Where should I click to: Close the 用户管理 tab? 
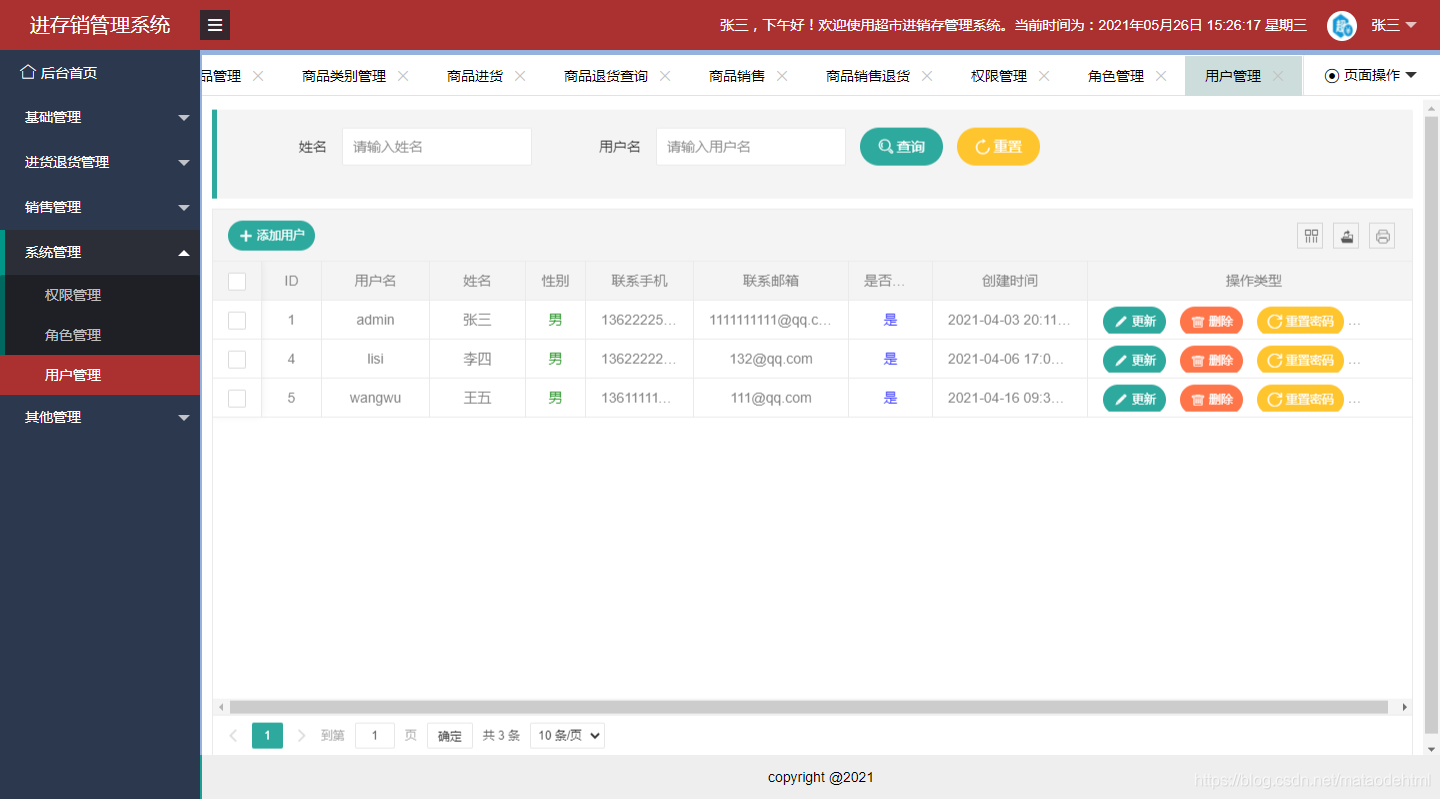1278,75
